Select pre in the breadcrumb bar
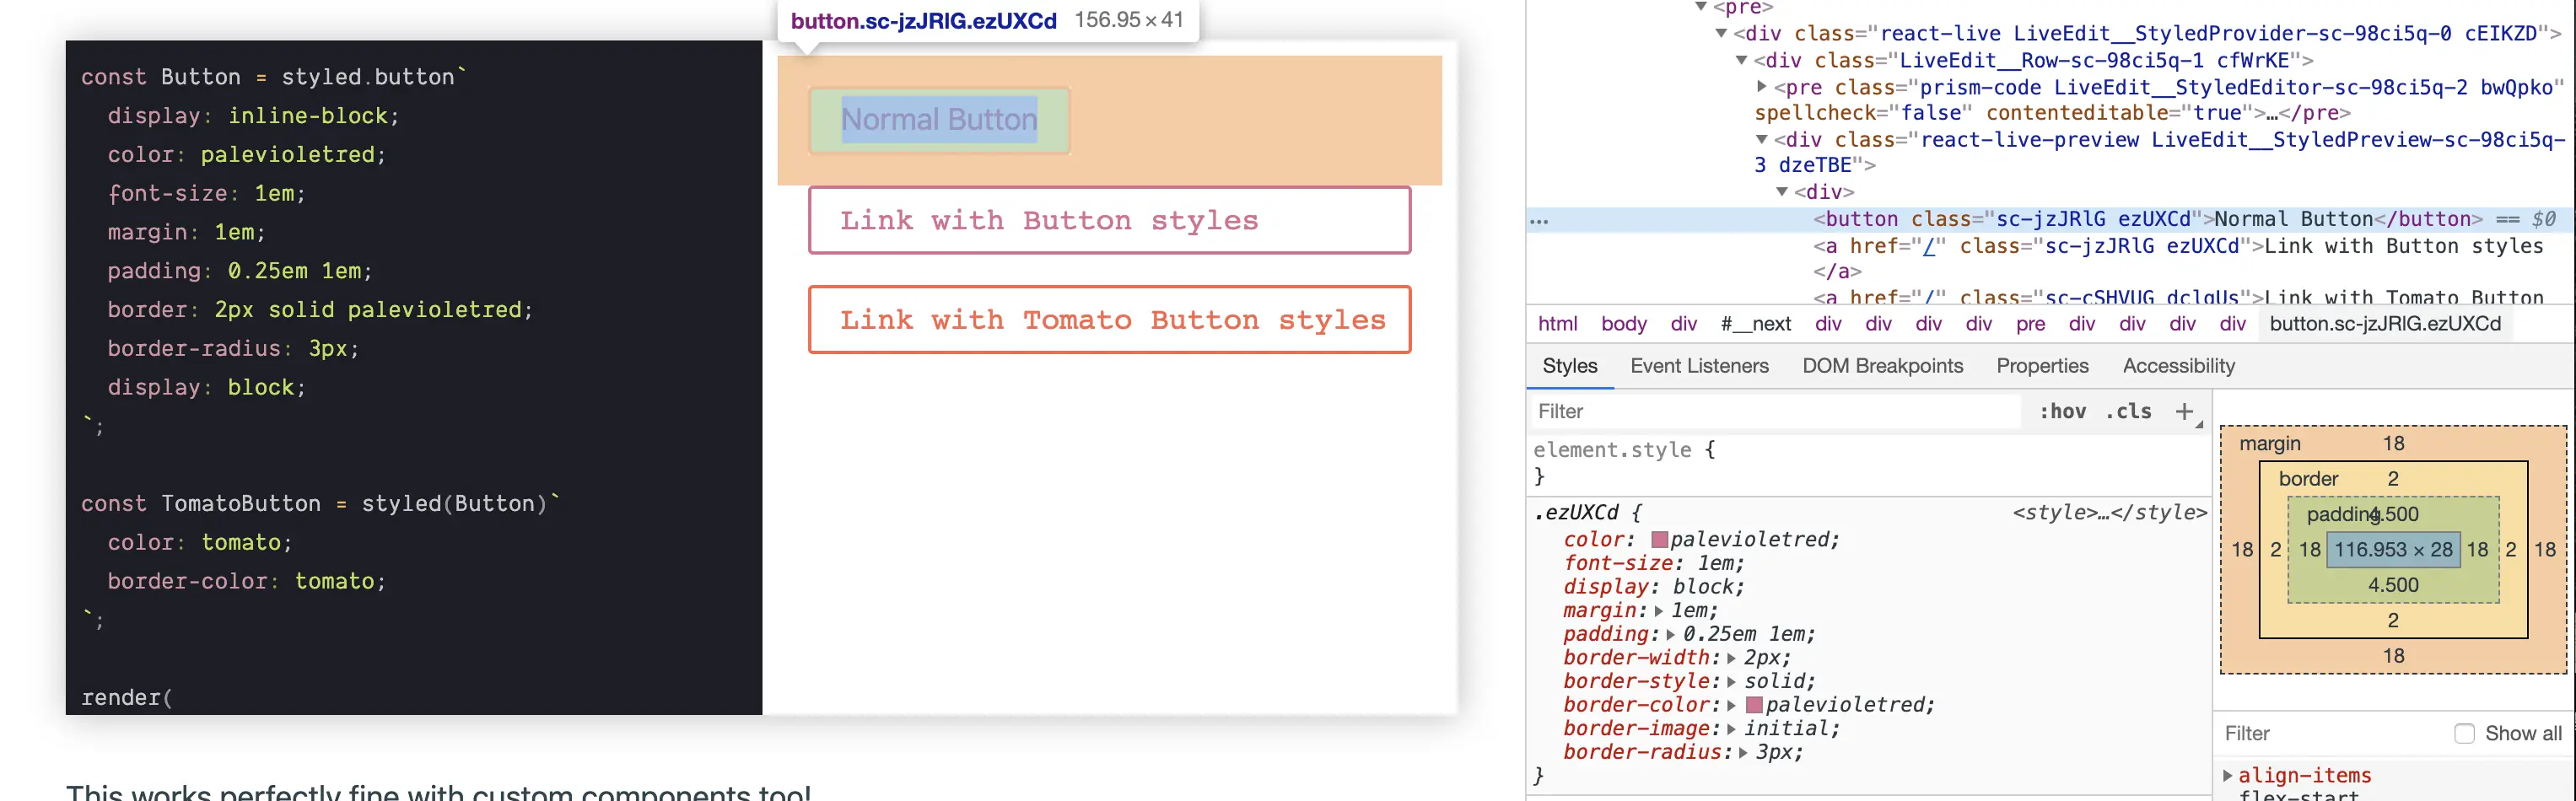This screenshot has height=801, width=2576. [x=2030, y=324]
